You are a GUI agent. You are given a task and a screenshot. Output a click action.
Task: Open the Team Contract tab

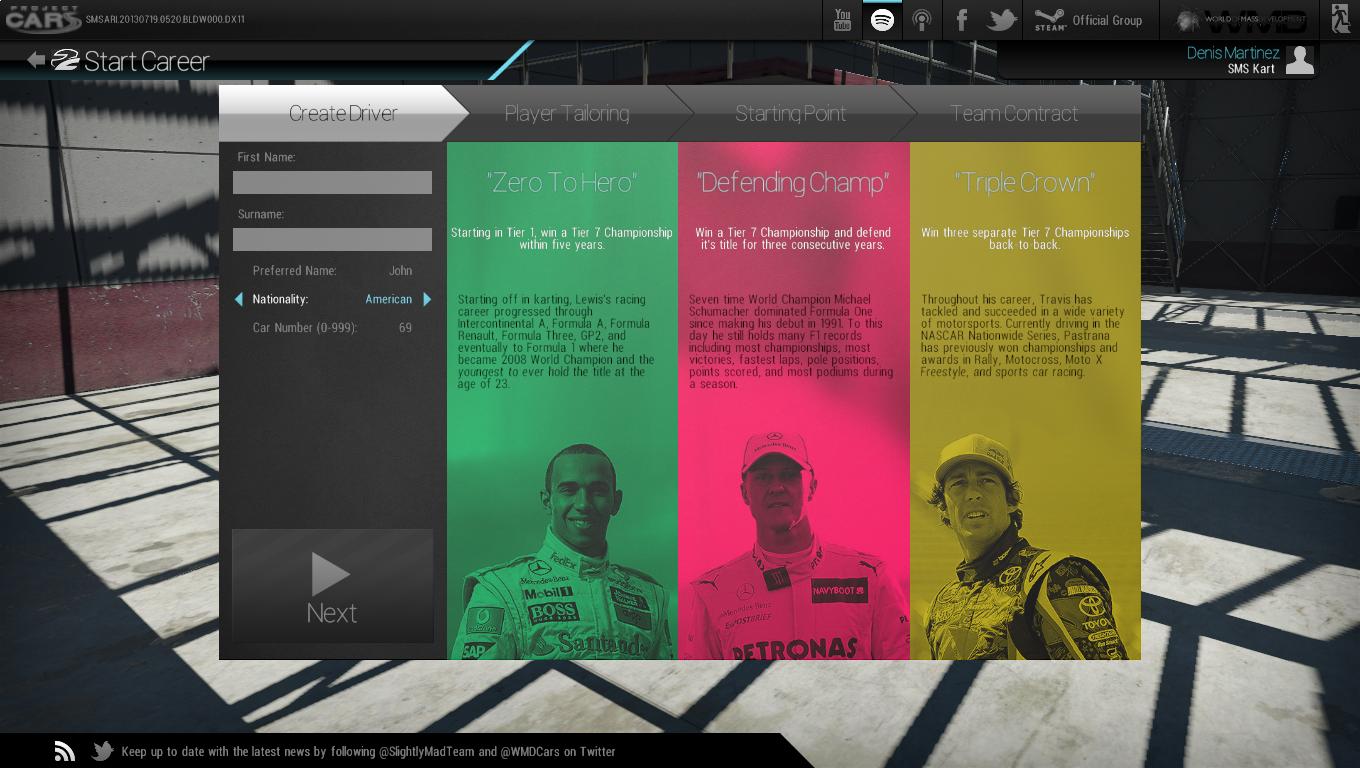1014,113
